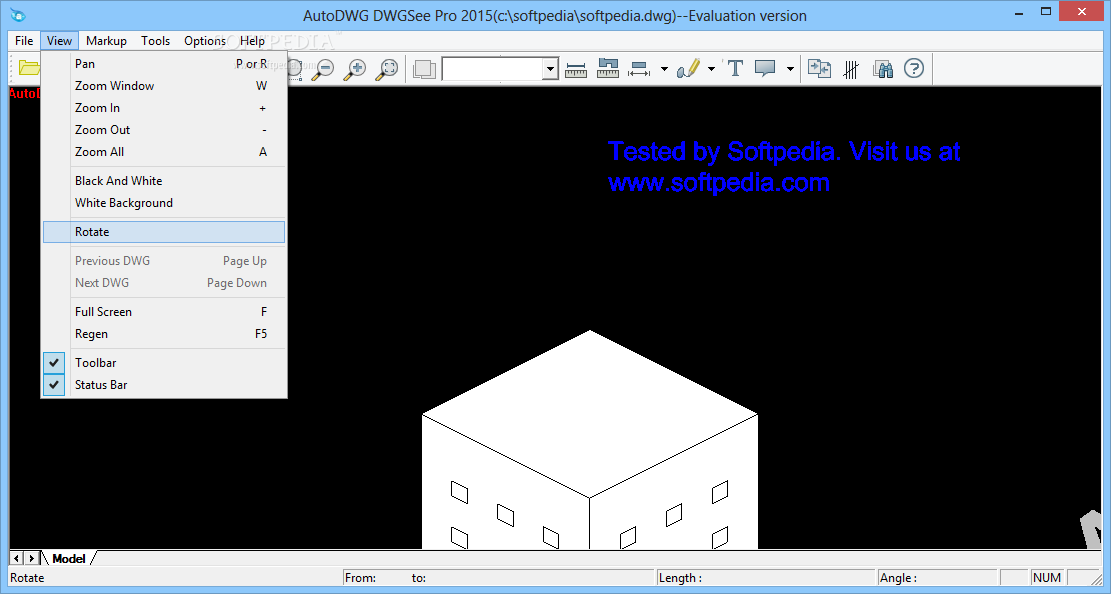Screen dimensions: 1111x594
Task: Close the open View menu
Action: pyautogui.click(x=59, y=40)
